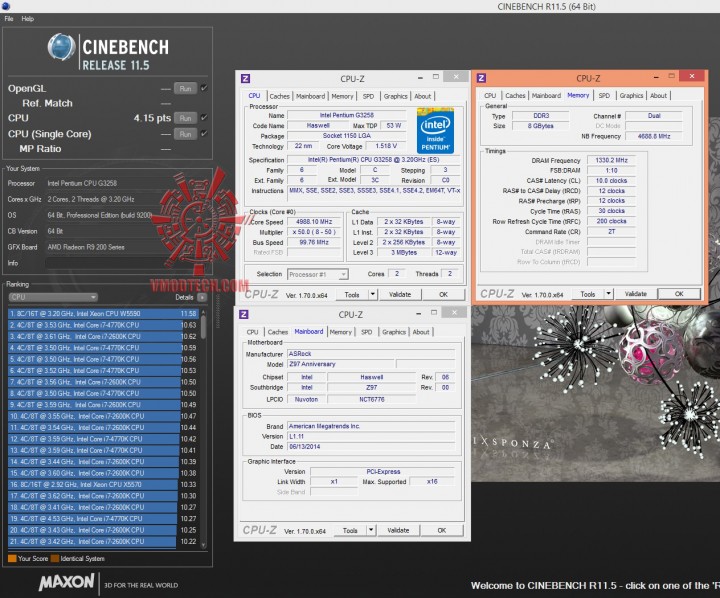Toggle the CPU test checkbox
This screenshot has width=720, height=598.
coord(204,118)
